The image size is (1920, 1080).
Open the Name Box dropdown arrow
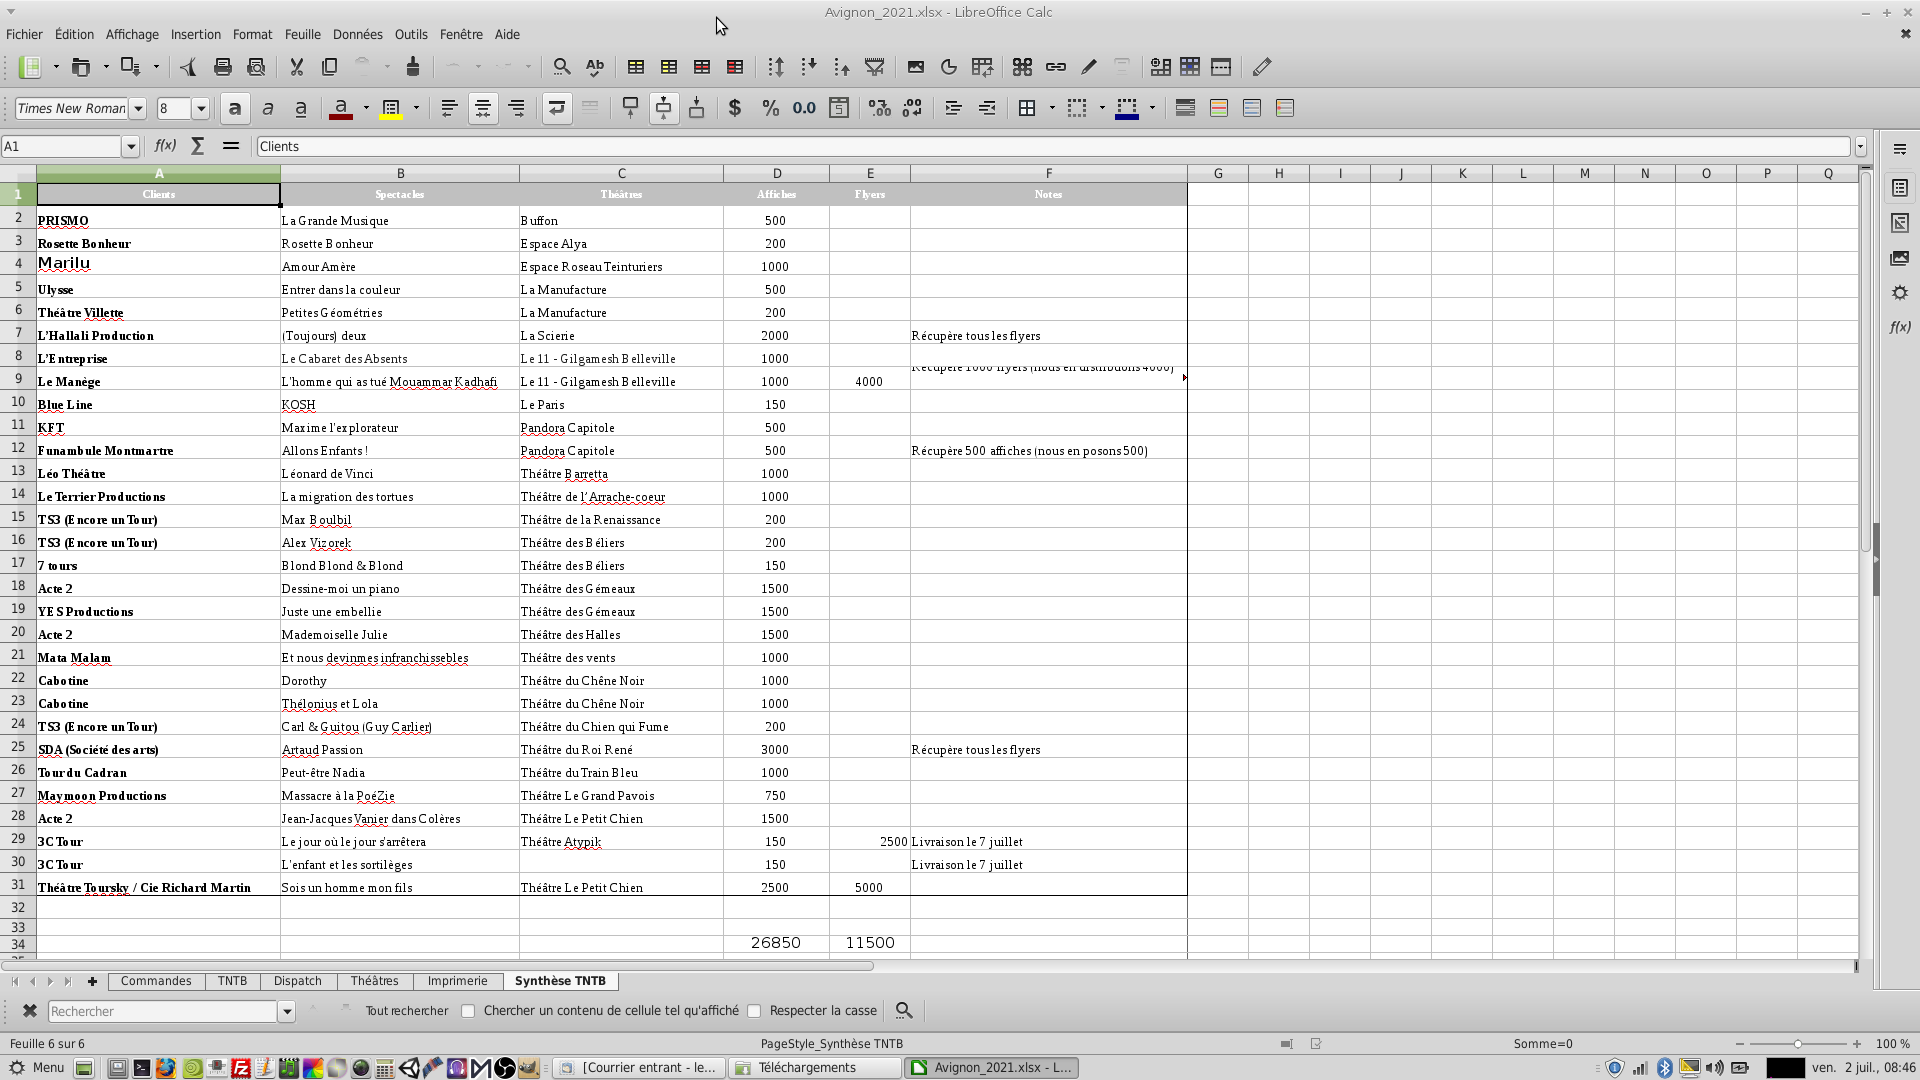click(x=130, y=146)
